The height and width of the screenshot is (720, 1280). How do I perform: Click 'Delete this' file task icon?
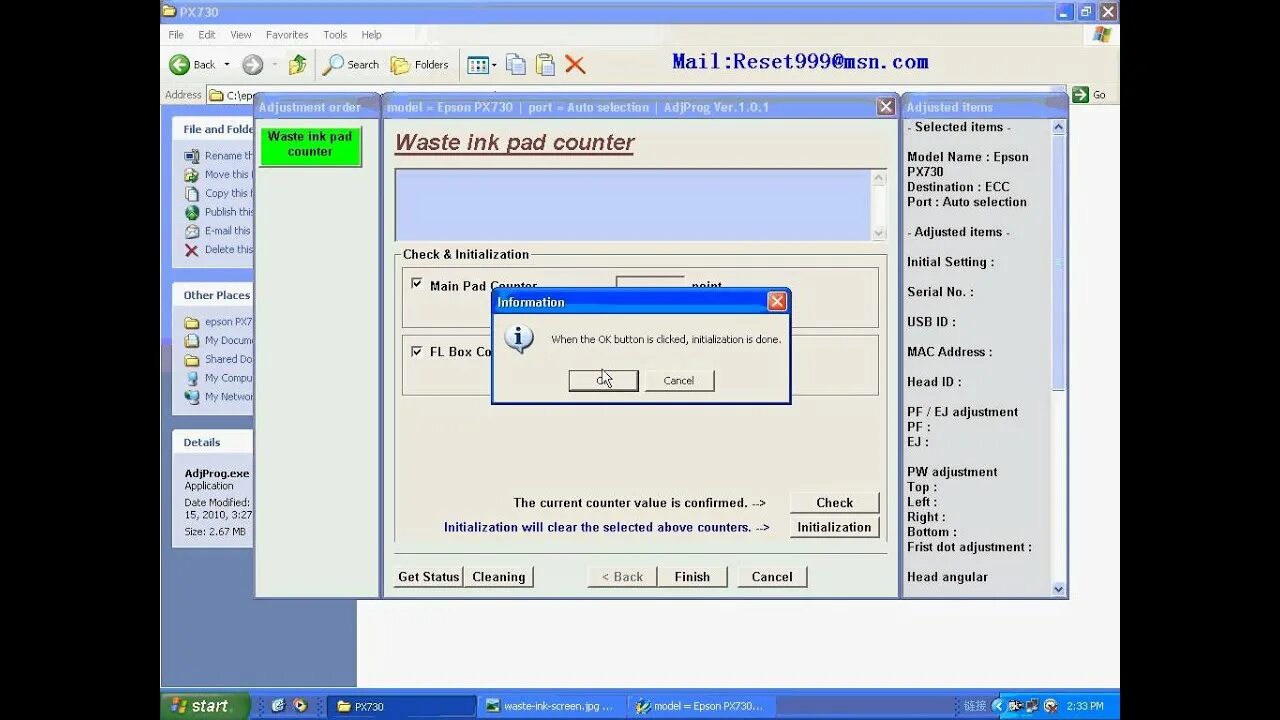tap(192, 250)
